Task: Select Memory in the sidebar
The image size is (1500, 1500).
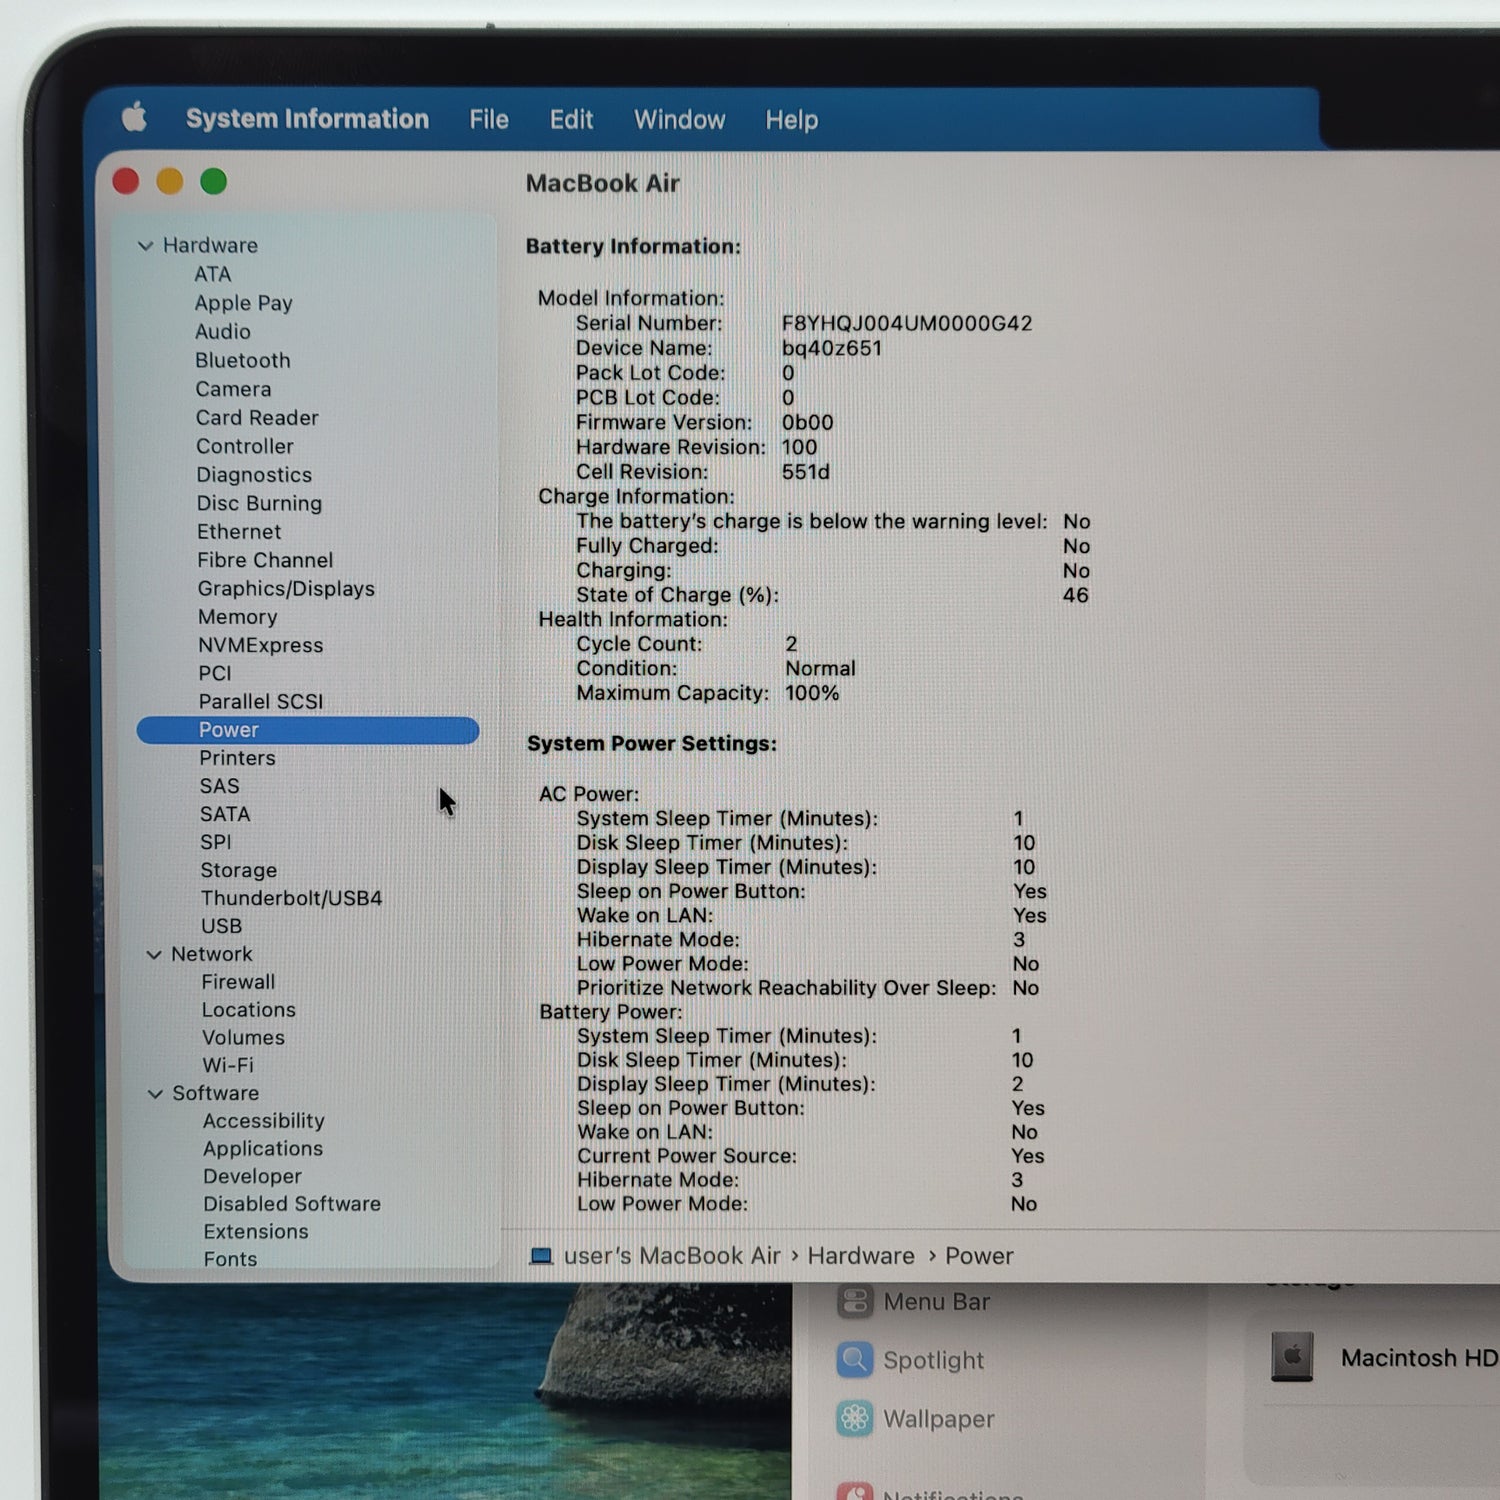Action: (238, 617)
